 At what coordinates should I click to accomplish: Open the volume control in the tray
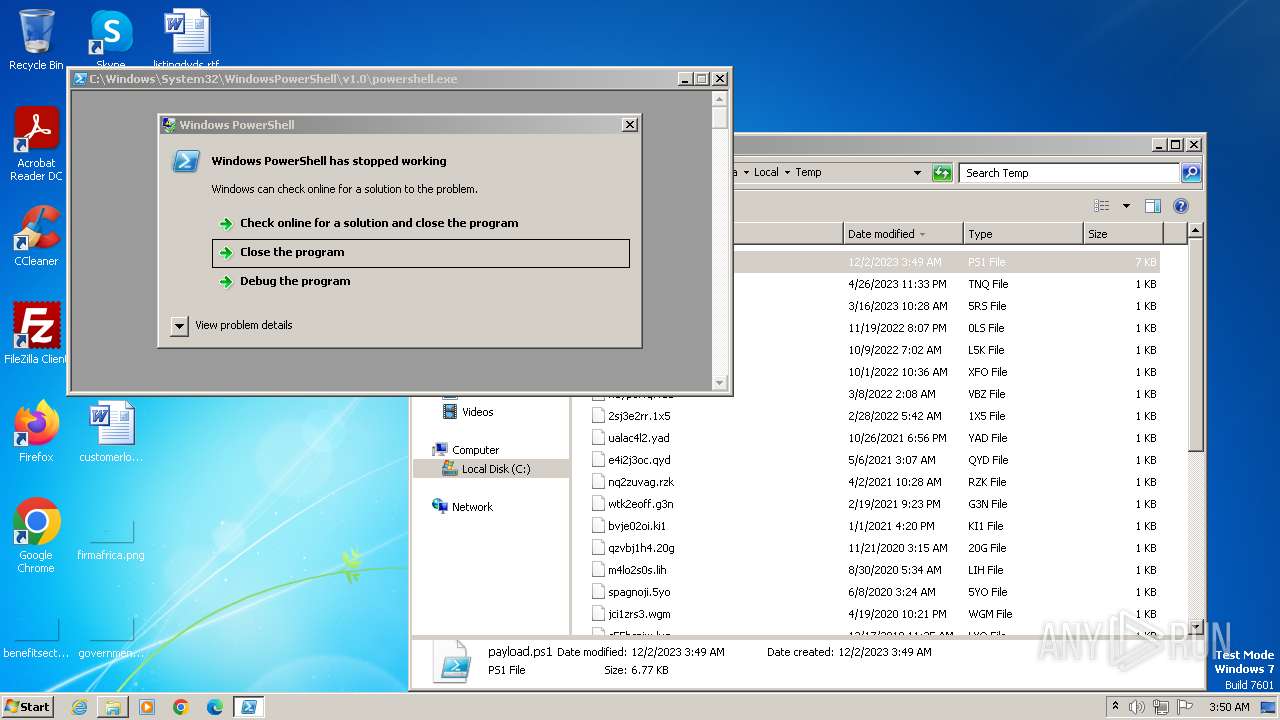point(1137,707)
